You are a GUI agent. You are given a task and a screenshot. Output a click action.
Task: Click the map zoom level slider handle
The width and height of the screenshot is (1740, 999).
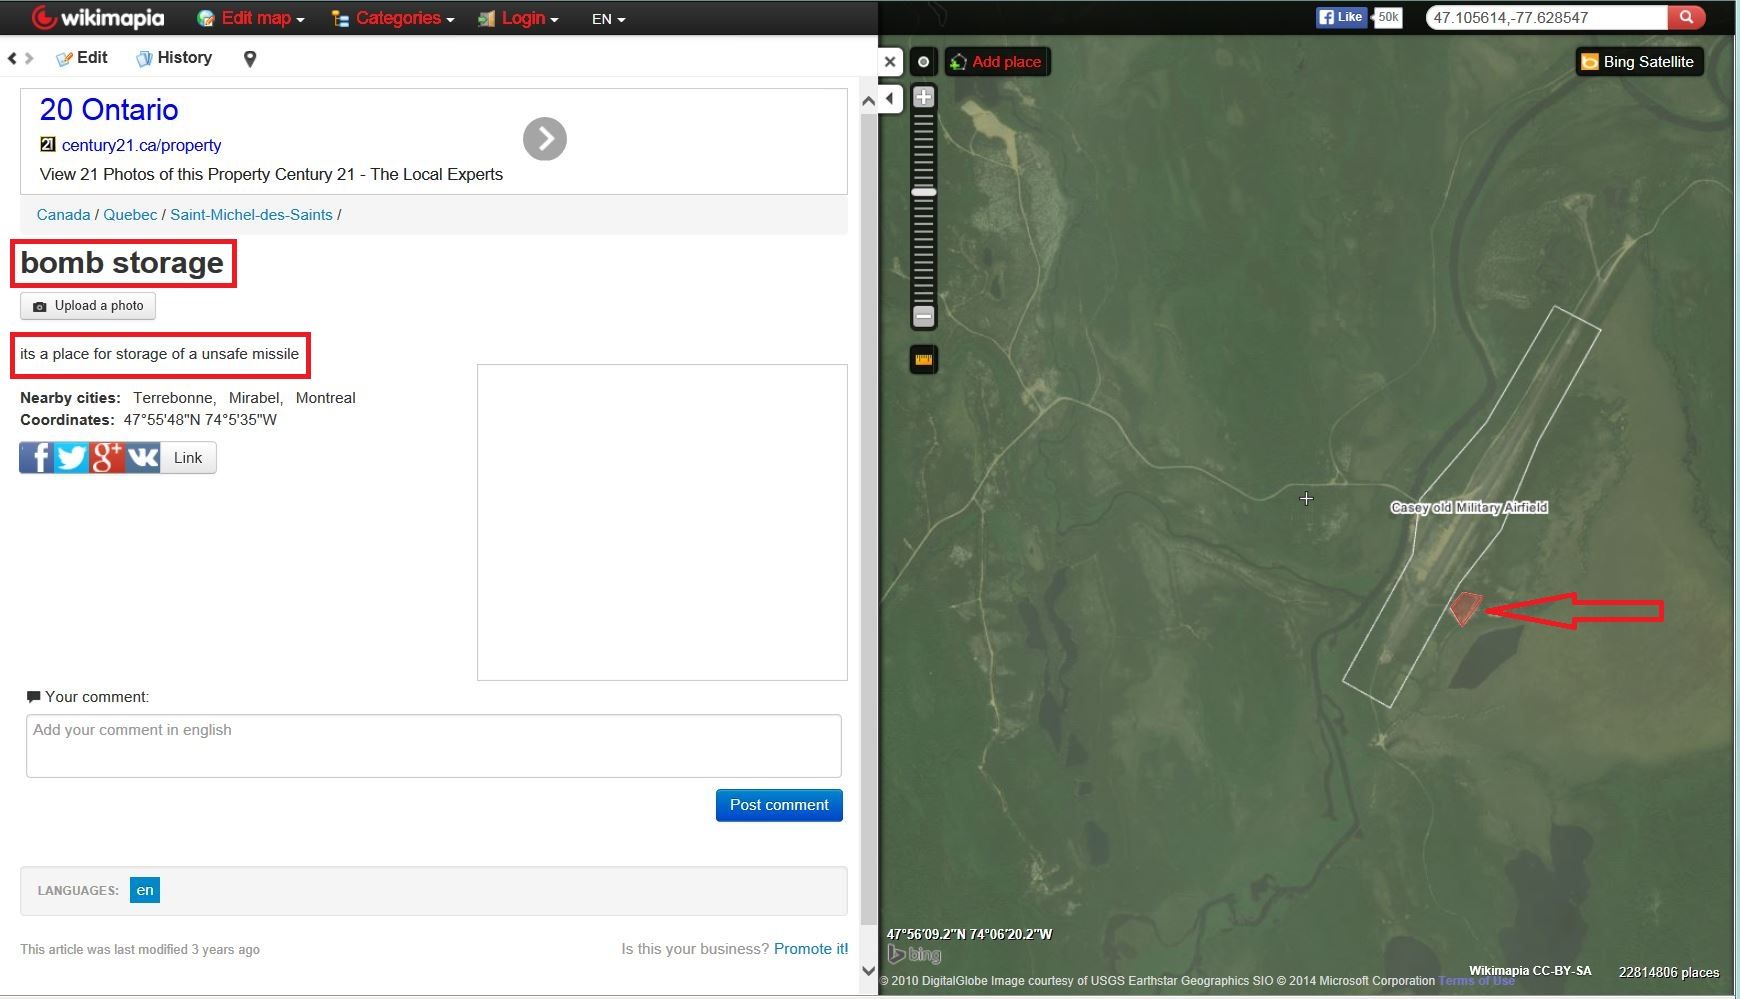[x=924, y=191]
